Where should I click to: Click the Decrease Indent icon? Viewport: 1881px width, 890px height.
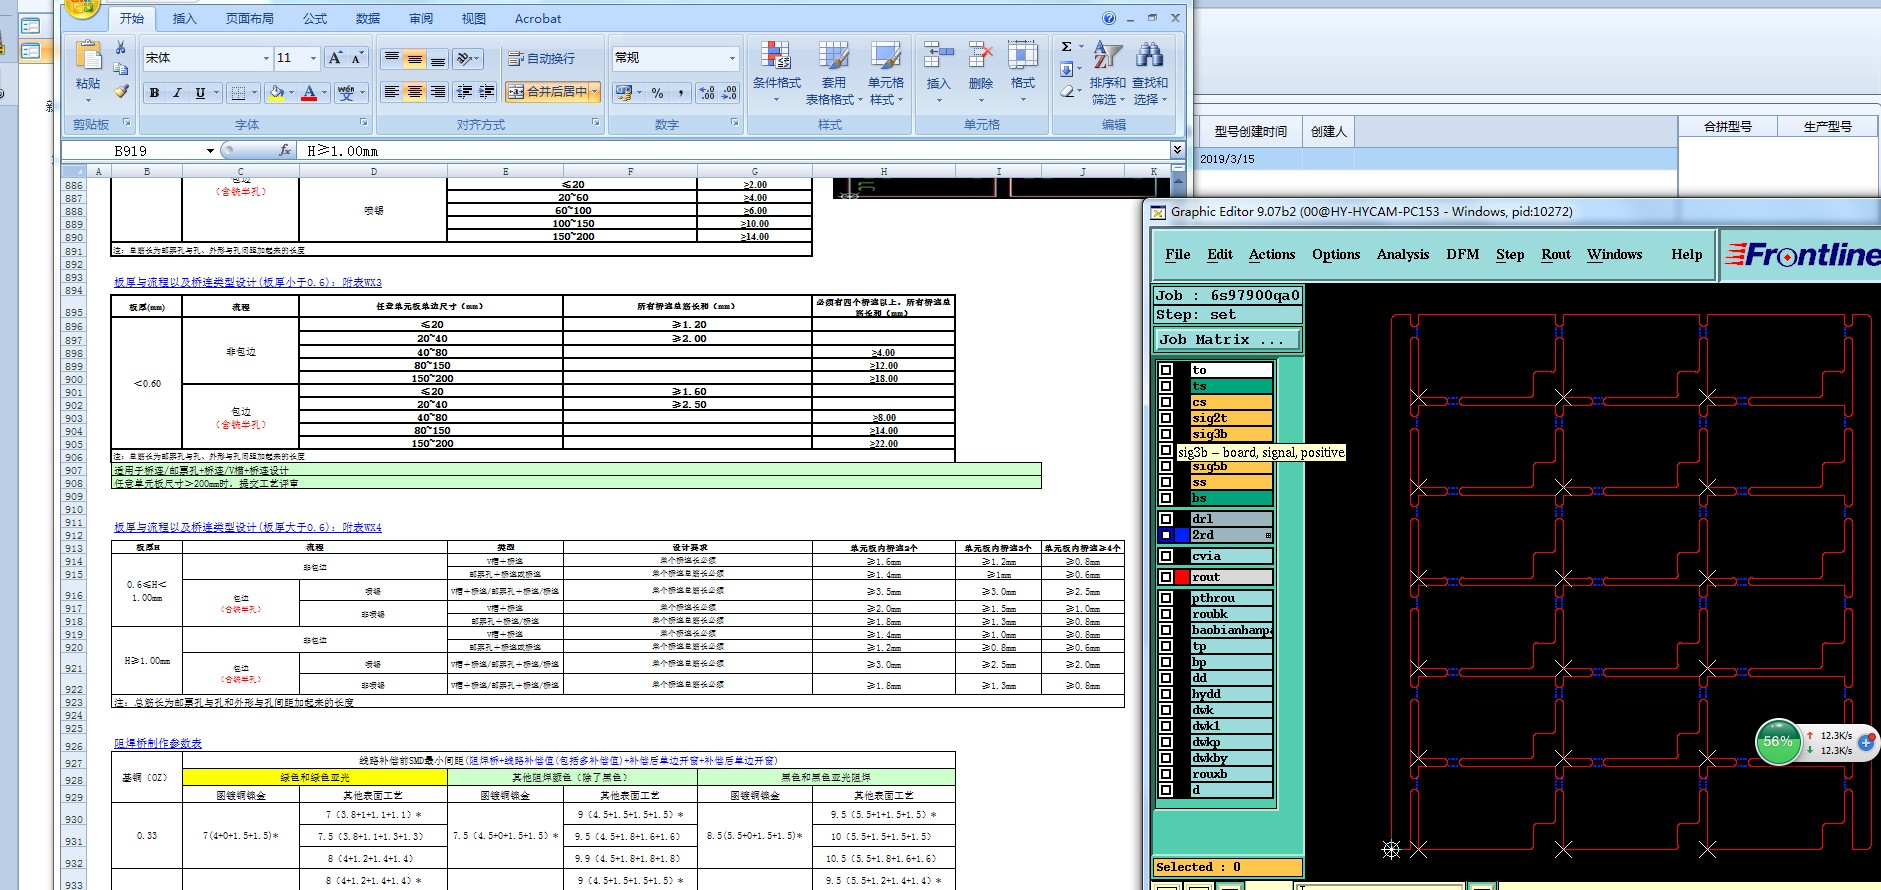pyautogui.click(x=464, y=91)
